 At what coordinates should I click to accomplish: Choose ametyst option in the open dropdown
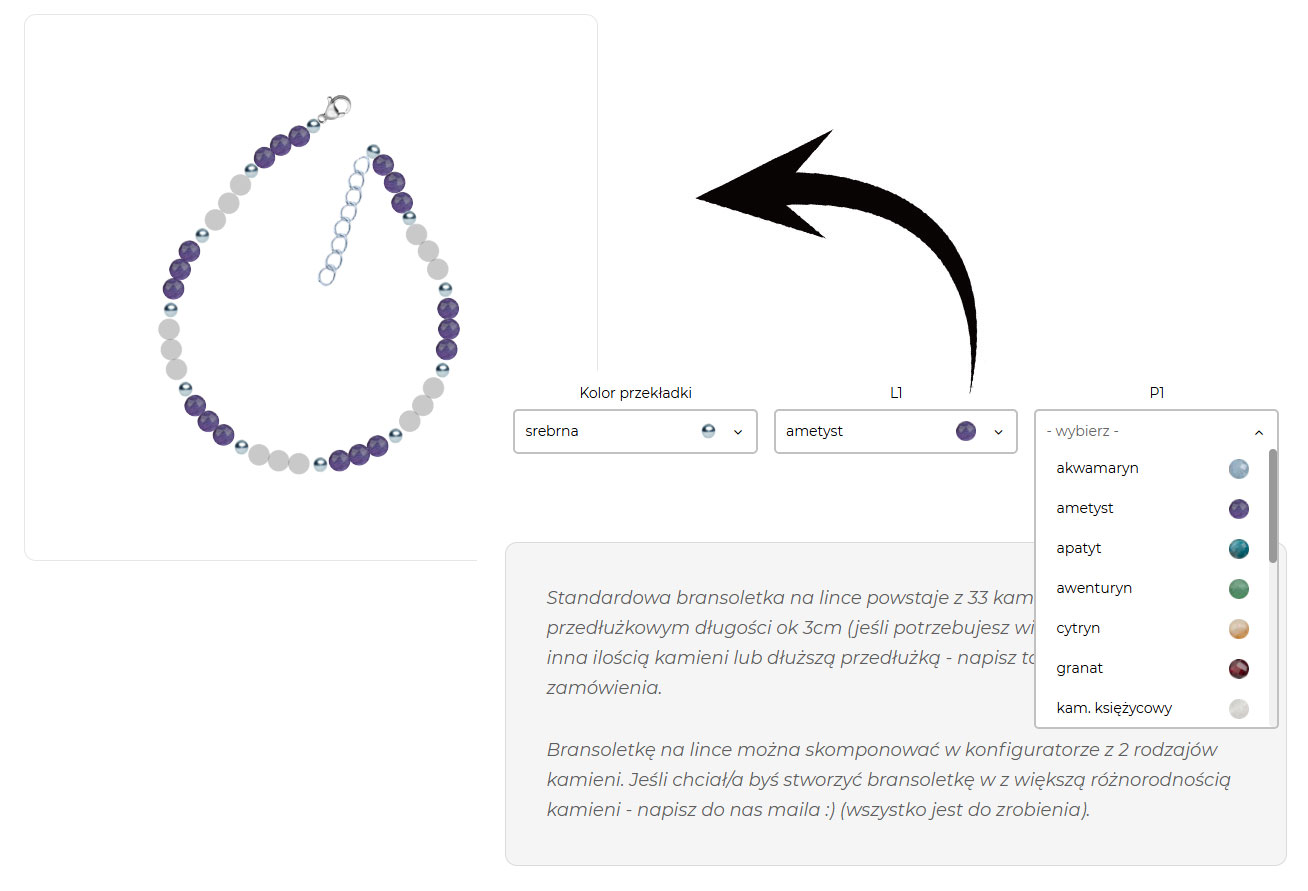[1085, 508]
